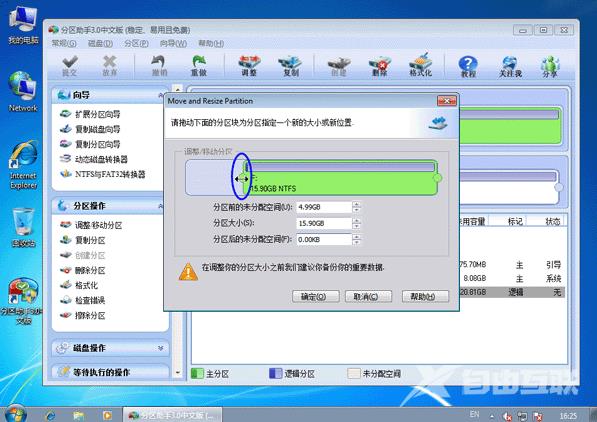Open 我的电脑 desktop icon

coord(23,25)
